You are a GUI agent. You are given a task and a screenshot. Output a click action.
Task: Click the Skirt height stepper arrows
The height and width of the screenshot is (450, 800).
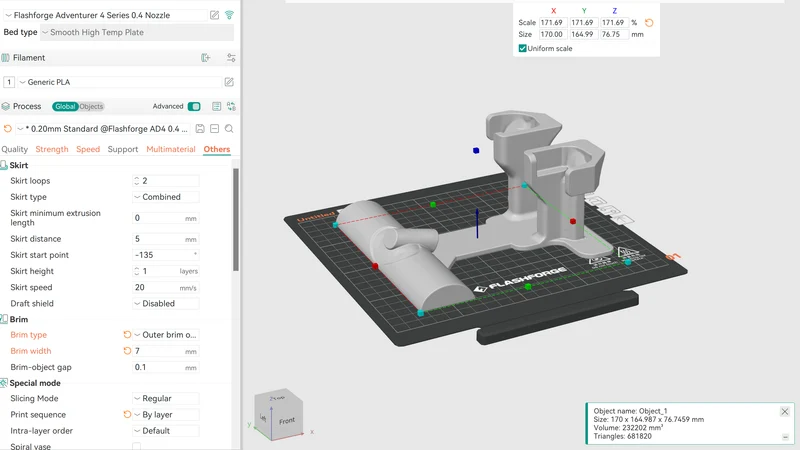click(x=136, y=271)
